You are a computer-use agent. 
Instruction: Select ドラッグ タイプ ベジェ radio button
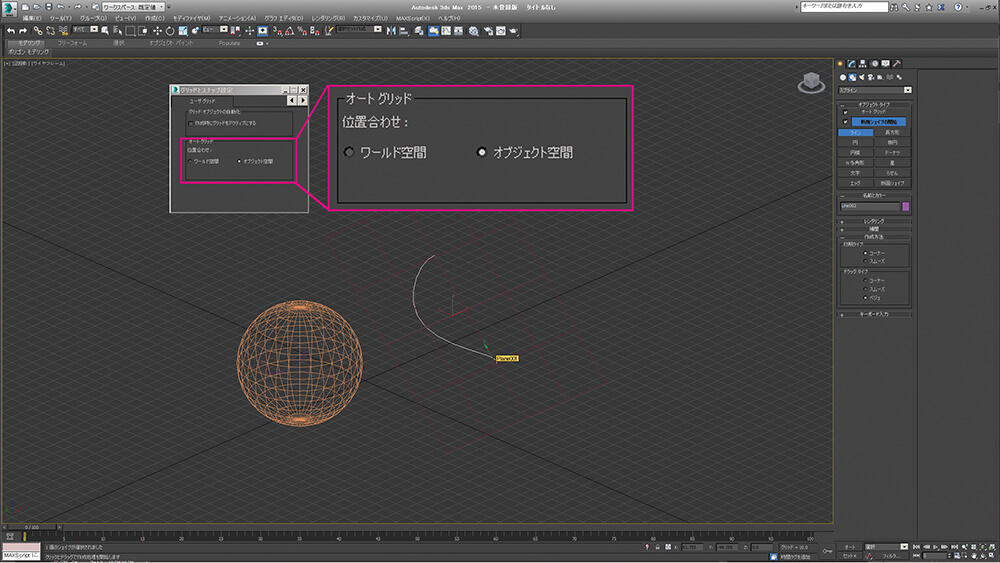865,298
